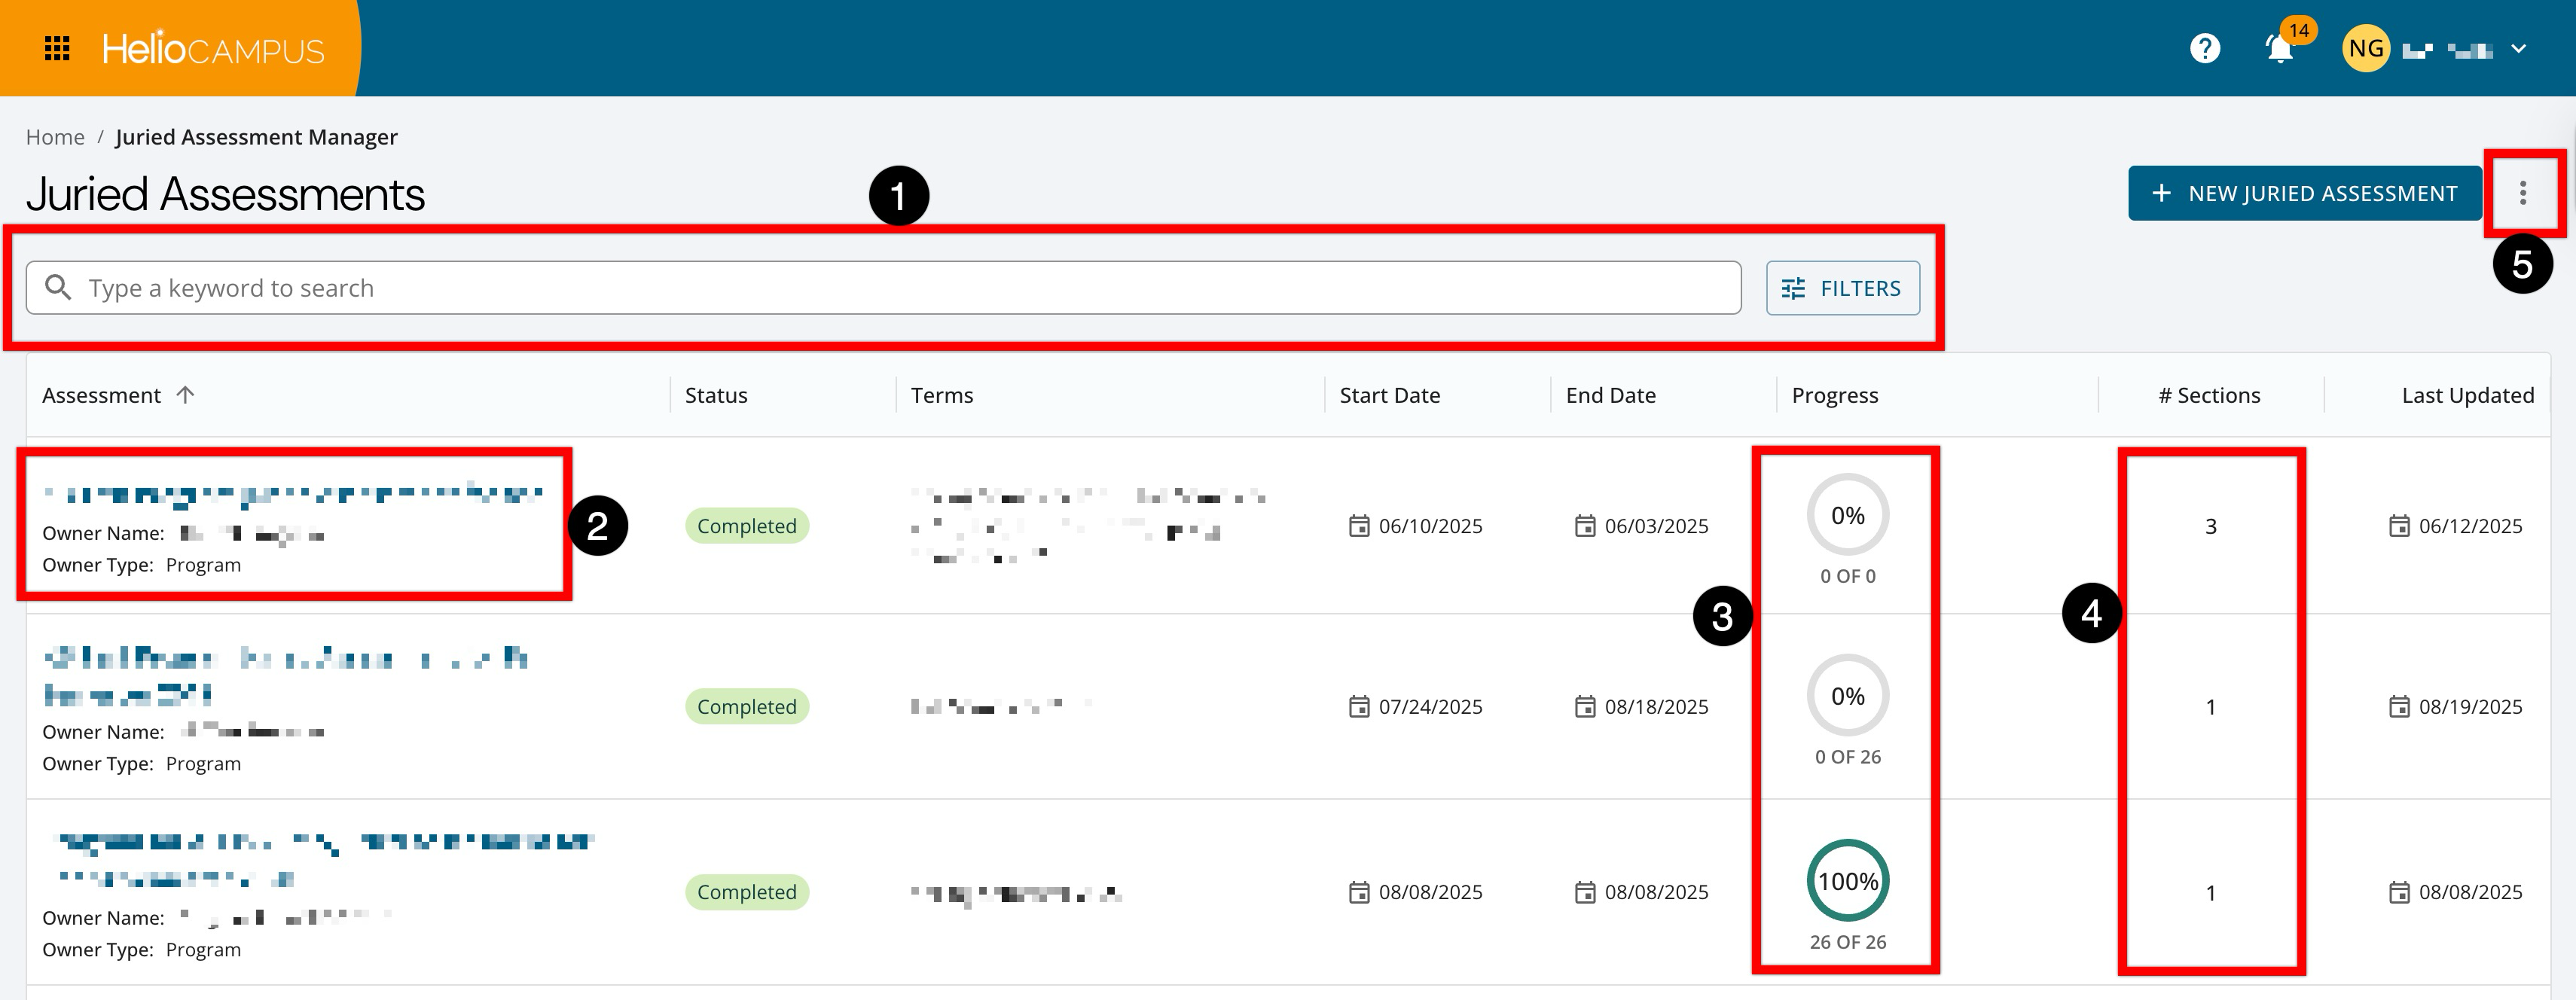
Task: Click calendar icon beside last updated 08/08/2025
Action: [x=2399, y=892]
